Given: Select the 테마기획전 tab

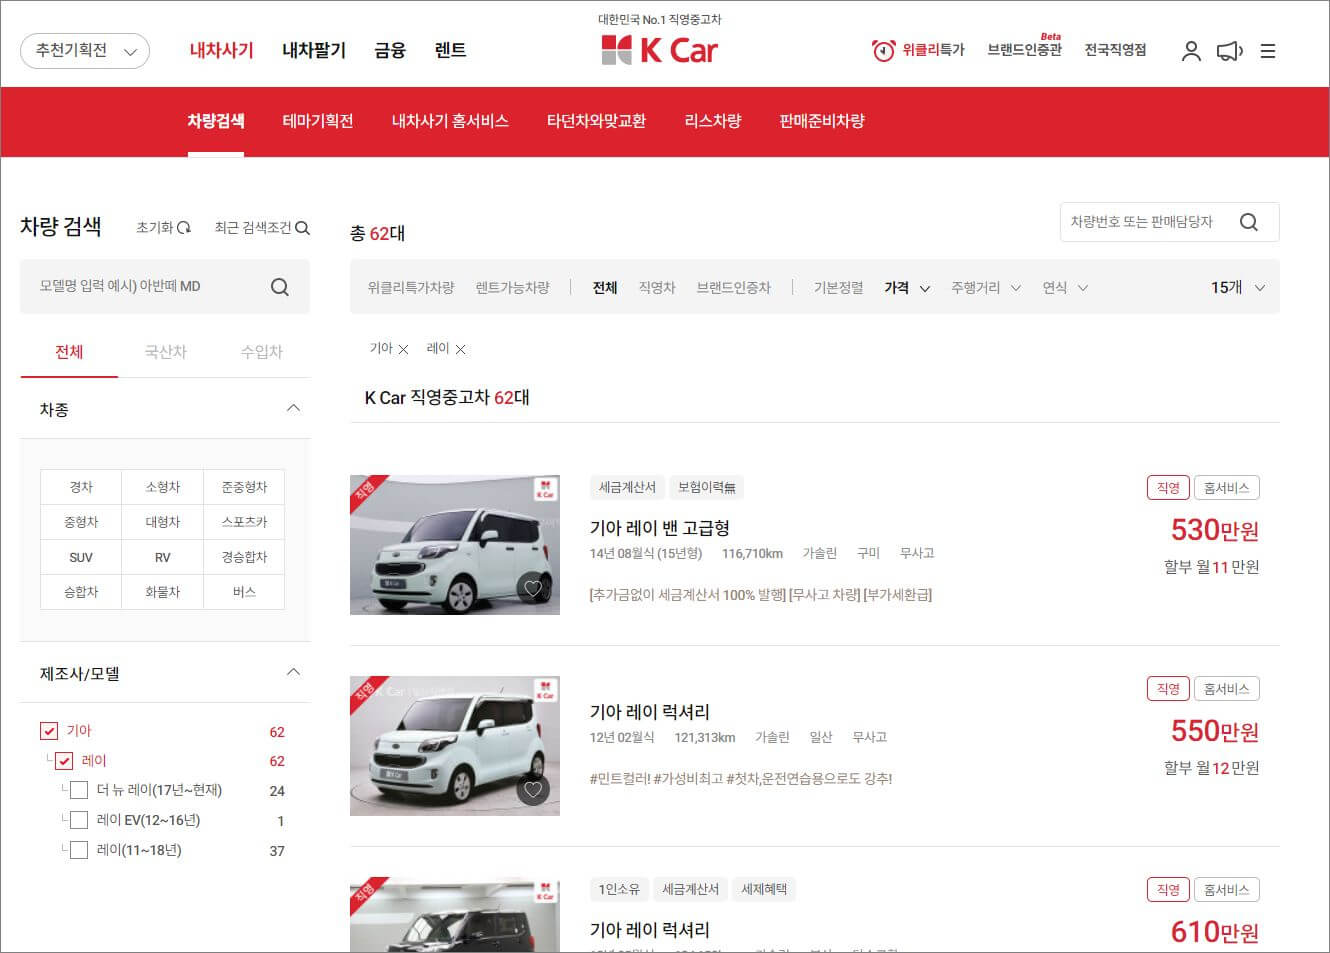Looking at the screenshot, I should coord(318,121).
